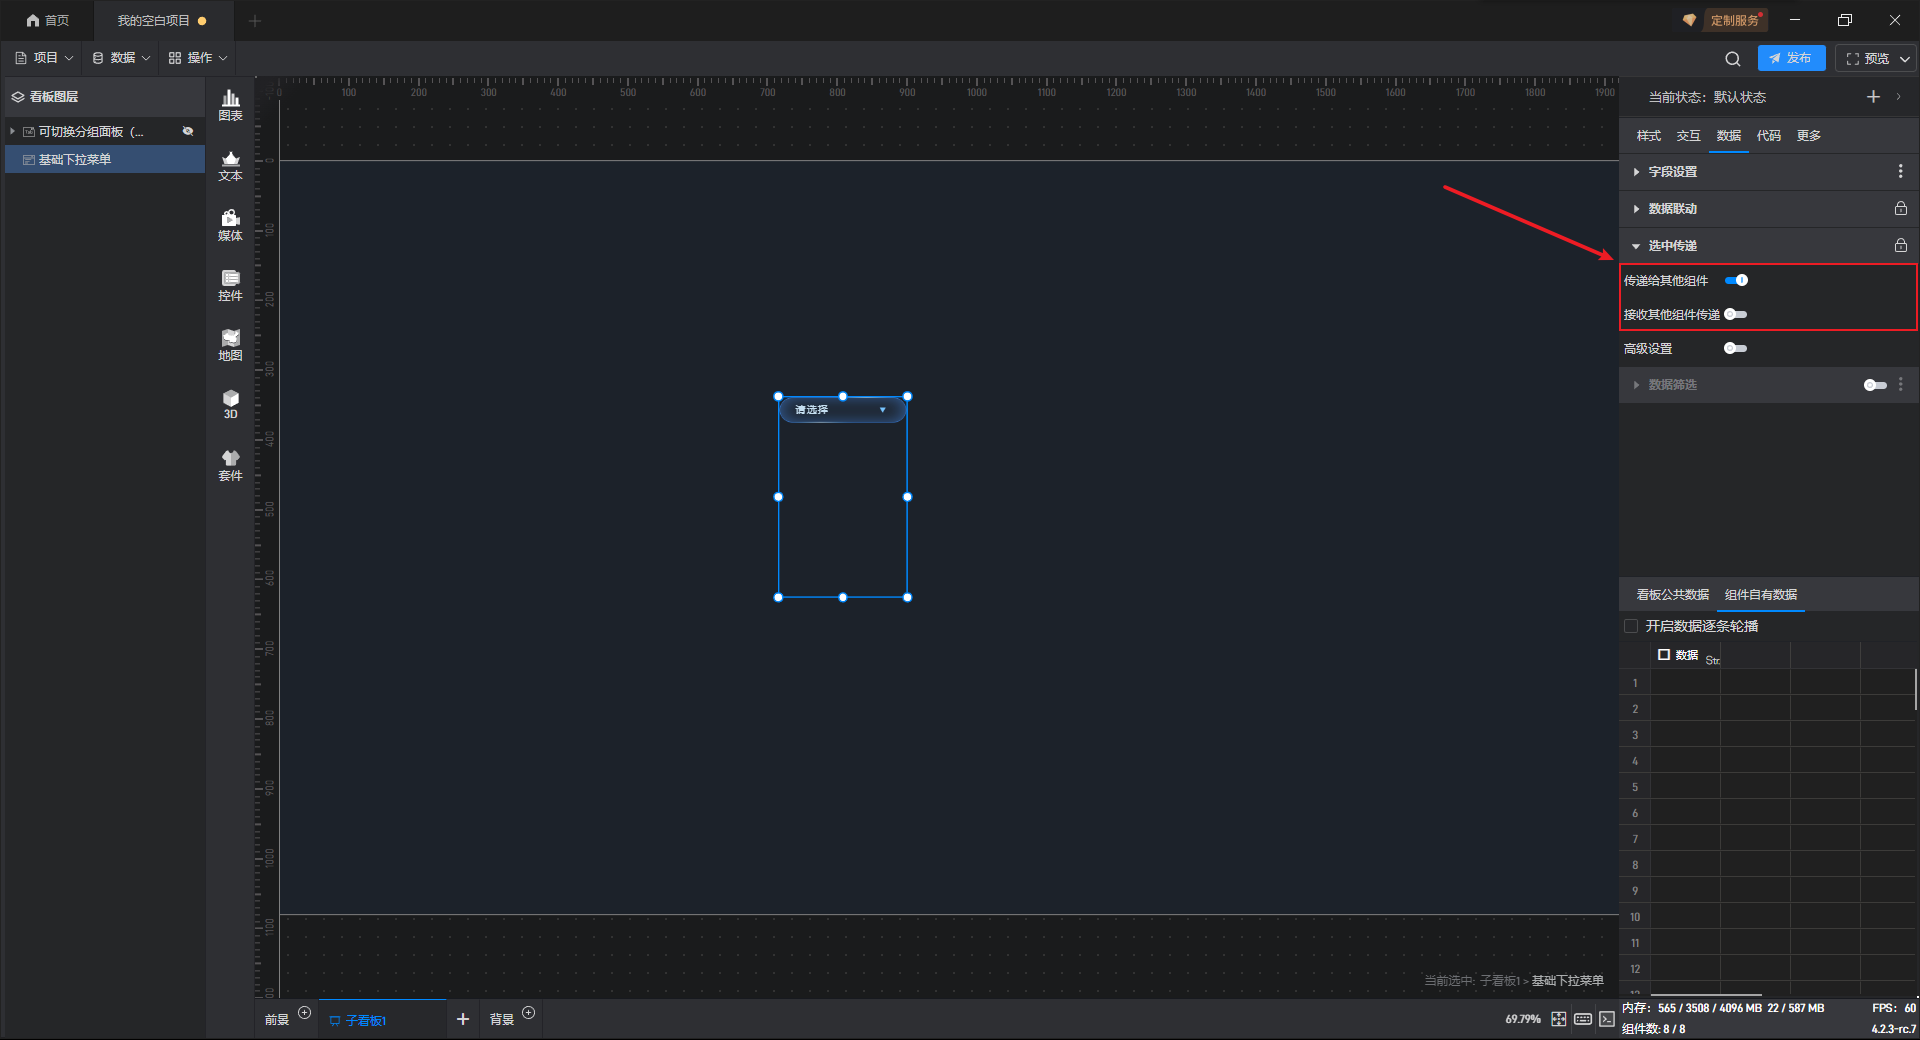Open the 文本 text components panel
The height and width of the screenshot is (1040, 1920).
pos(230,165)
